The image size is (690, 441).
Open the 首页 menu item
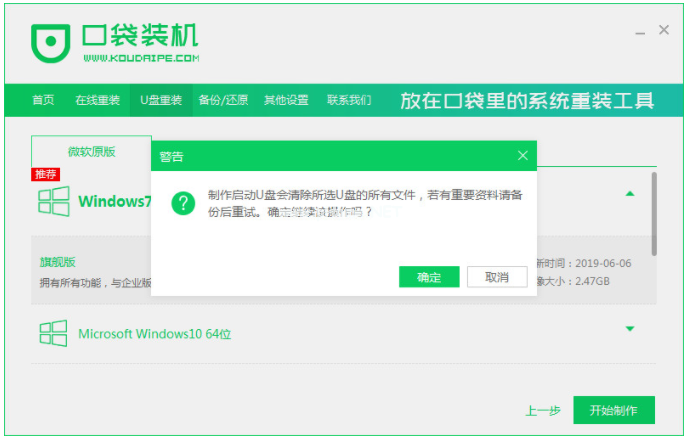pos(43,100)
